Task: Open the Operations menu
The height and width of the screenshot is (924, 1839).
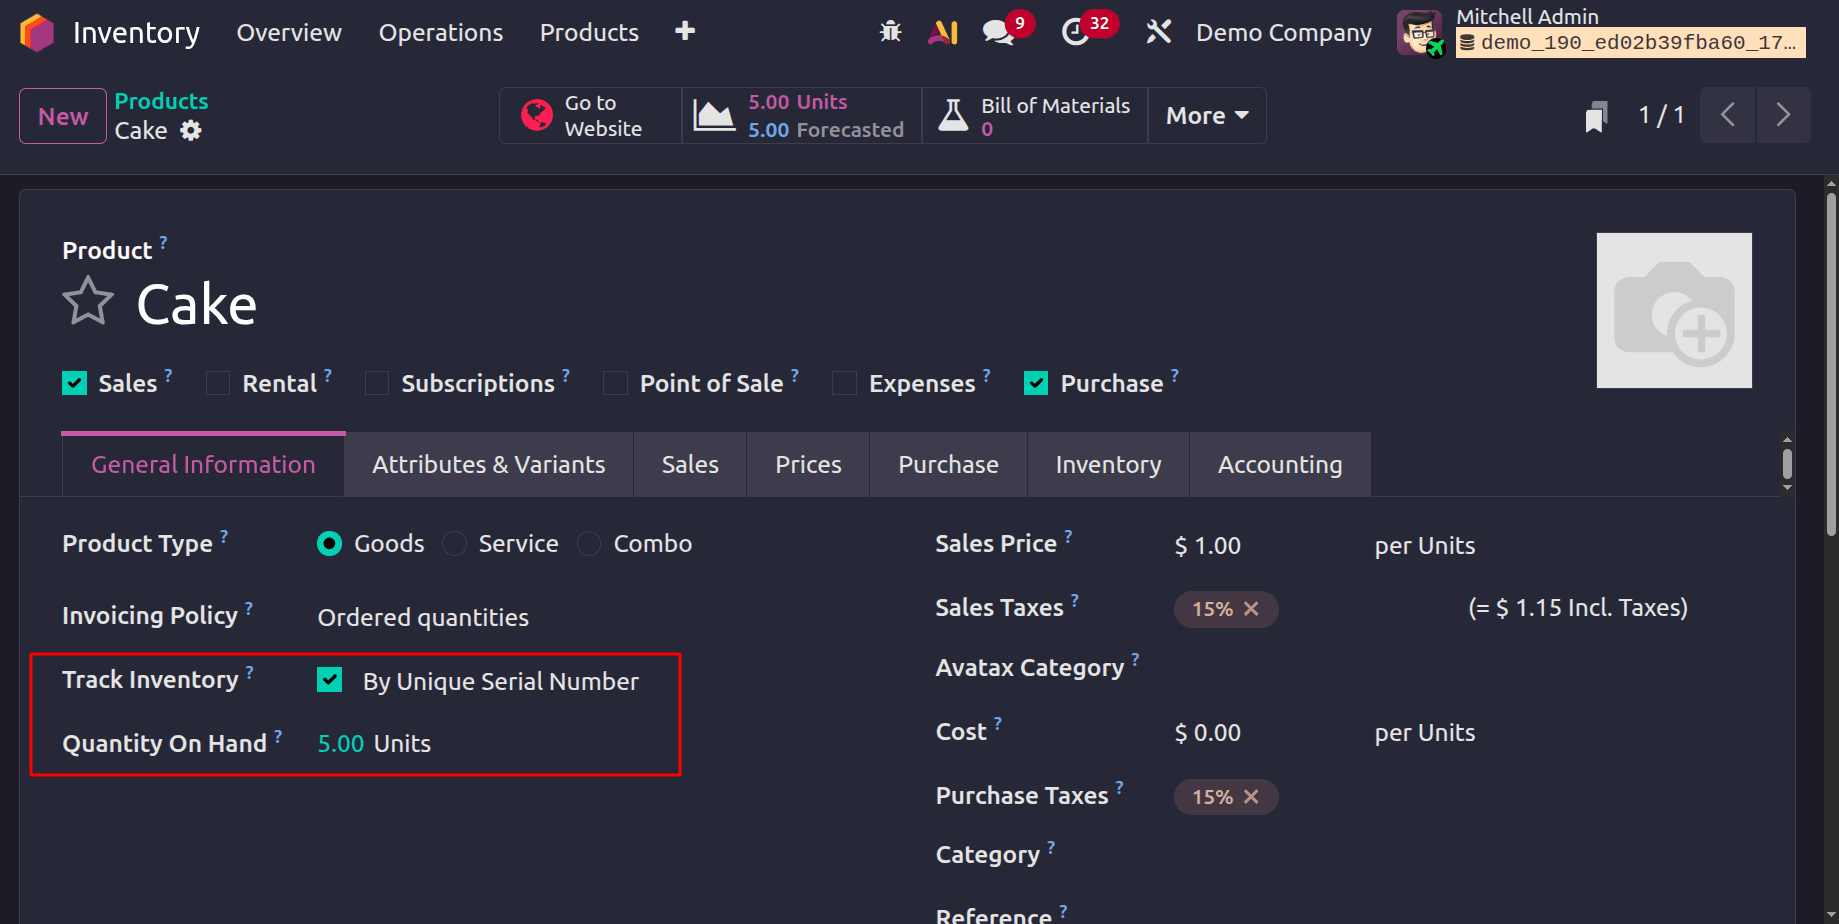Action: (x=440, y=31)
